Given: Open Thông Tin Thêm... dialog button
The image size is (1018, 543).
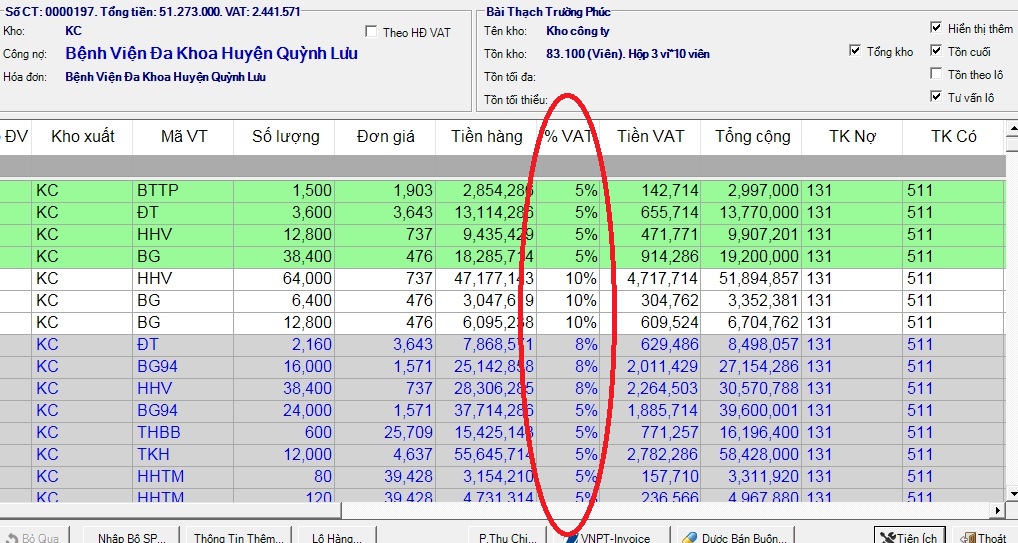Looking at the screenshot, I should pos(239,537).
